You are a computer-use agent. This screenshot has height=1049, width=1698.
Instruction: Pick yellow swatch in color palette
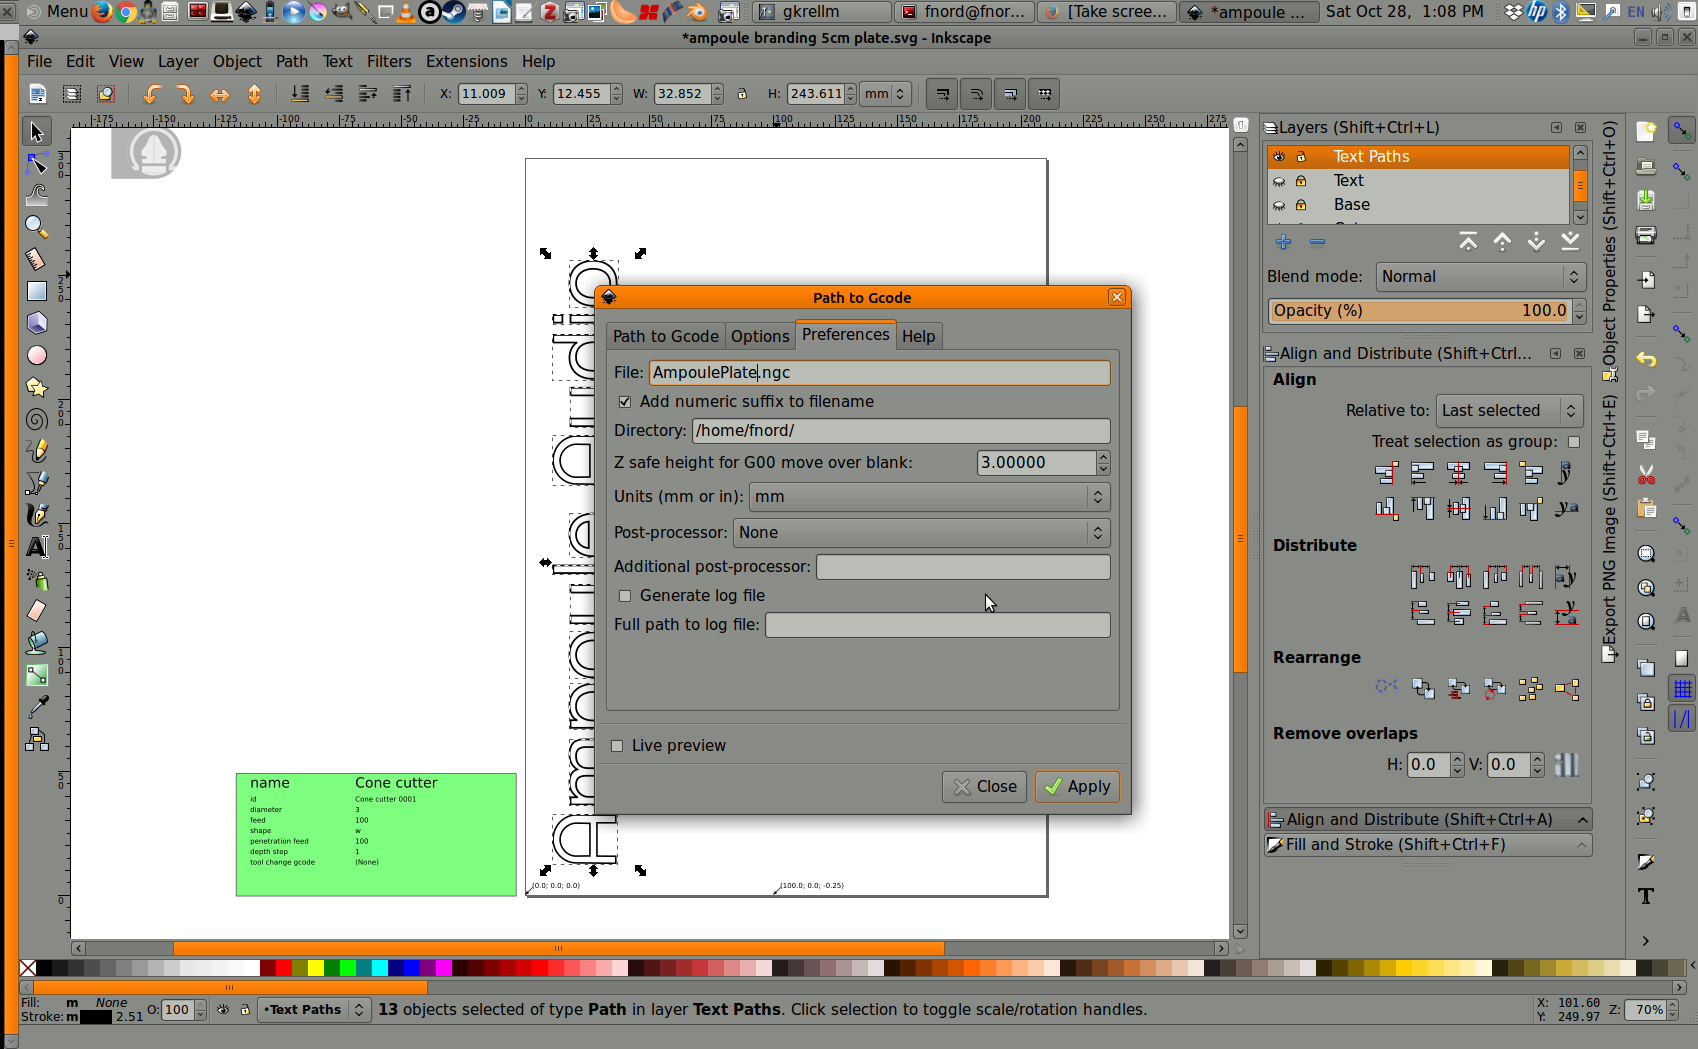[315, 968]
